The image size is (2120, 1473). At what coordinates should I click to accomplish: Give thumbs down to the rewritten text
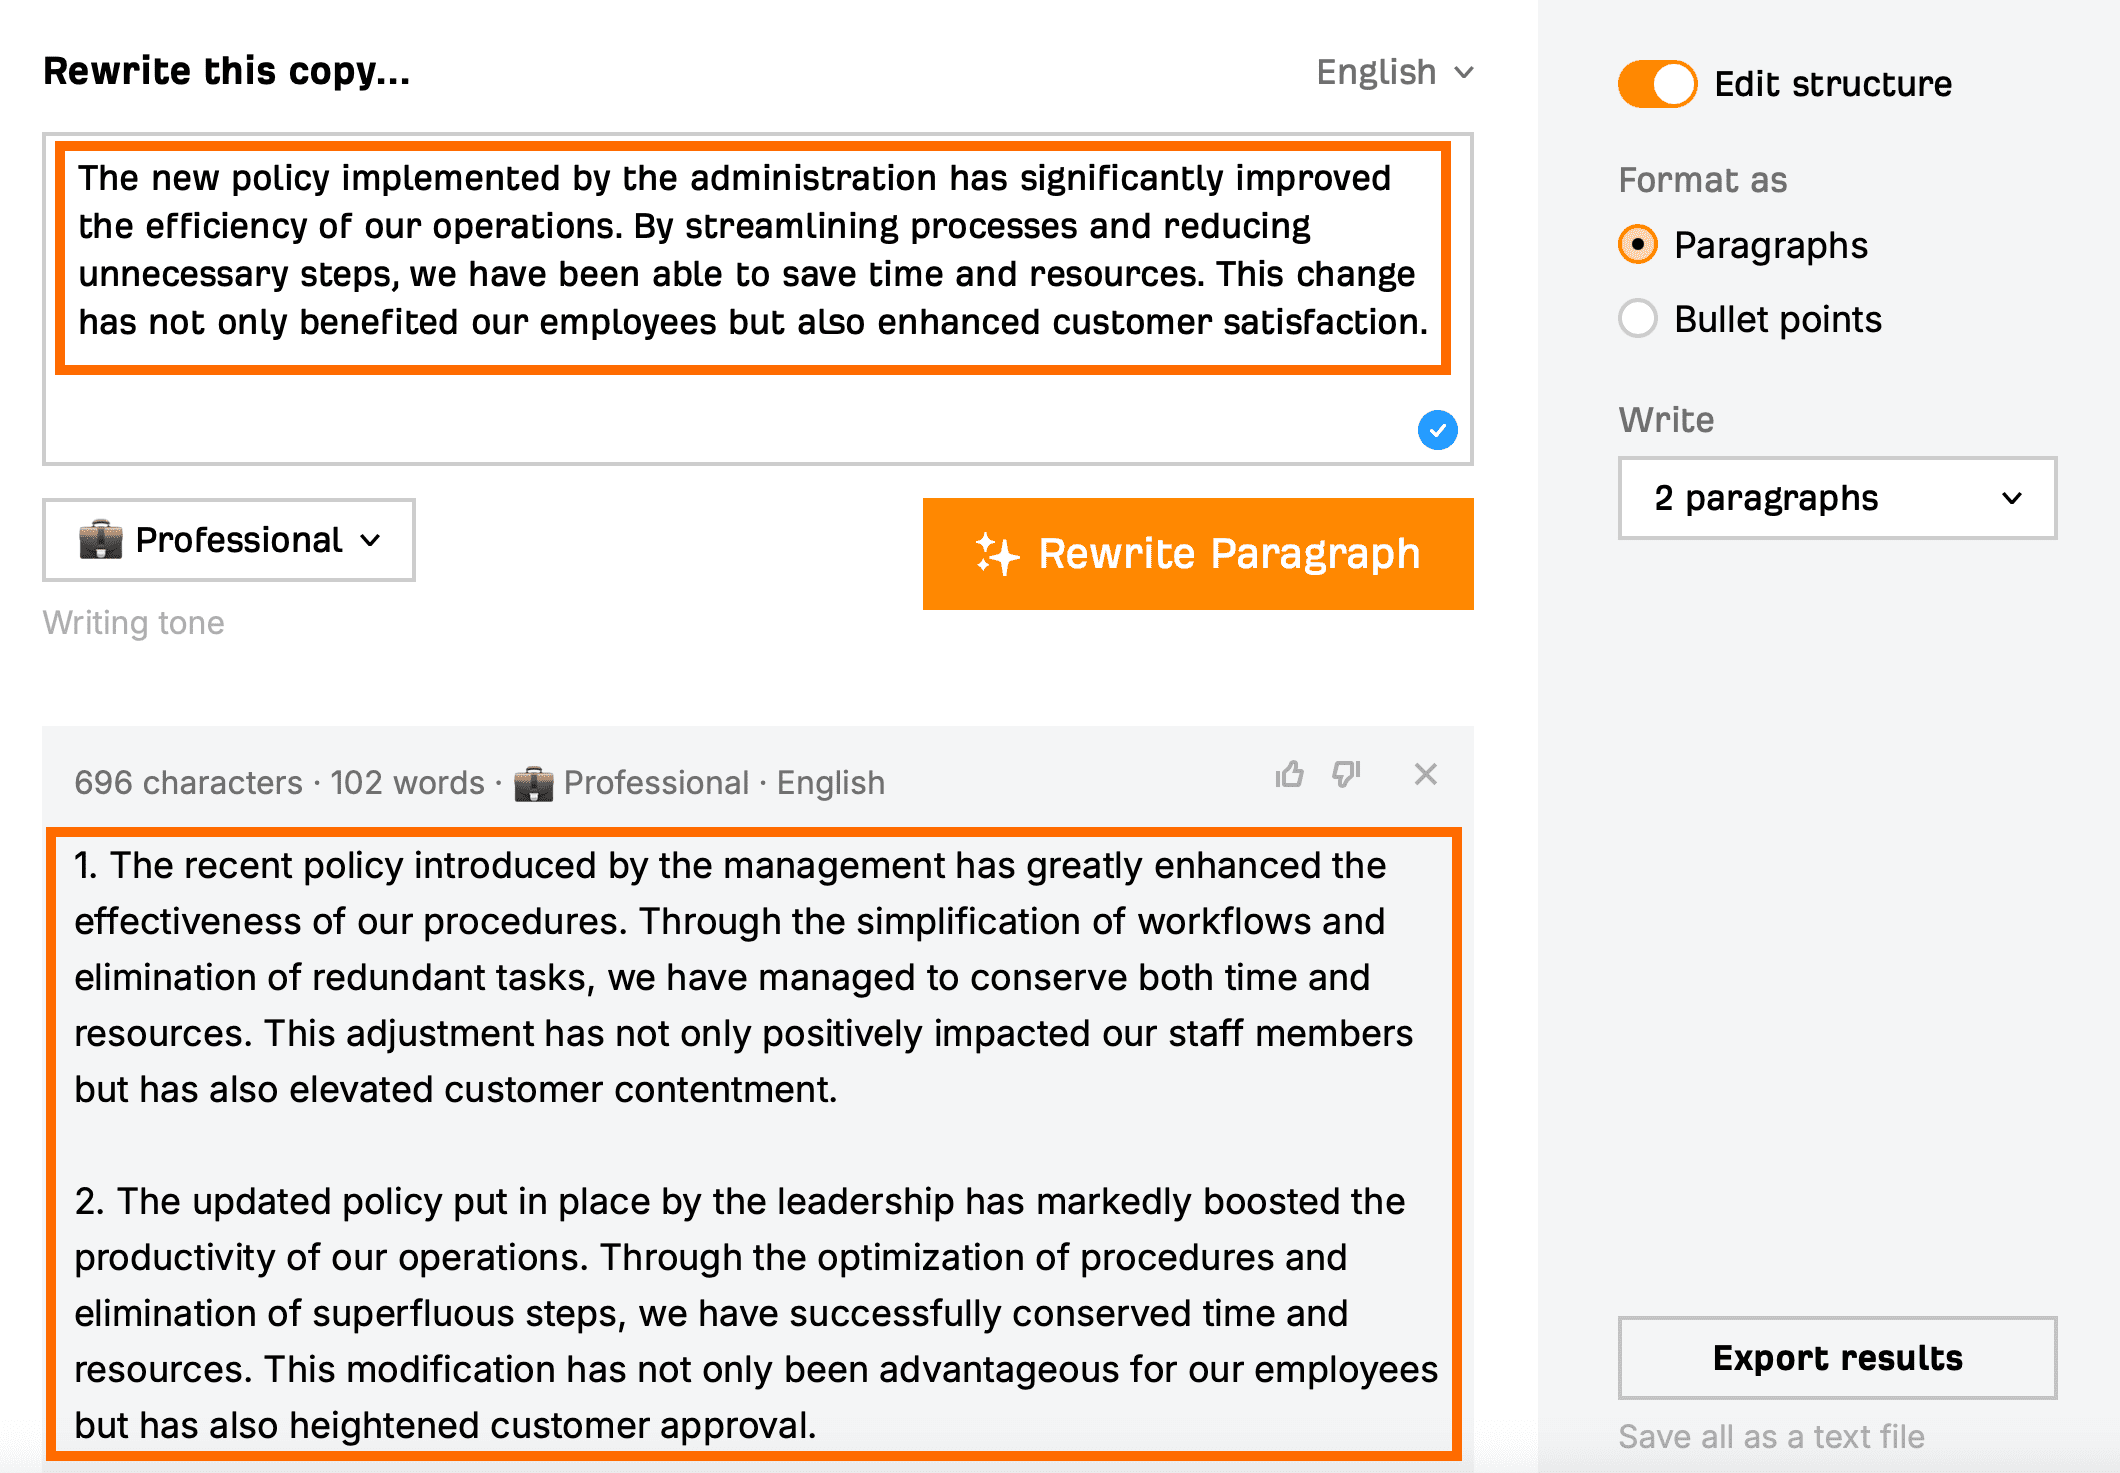click(x=1347, y=774)
